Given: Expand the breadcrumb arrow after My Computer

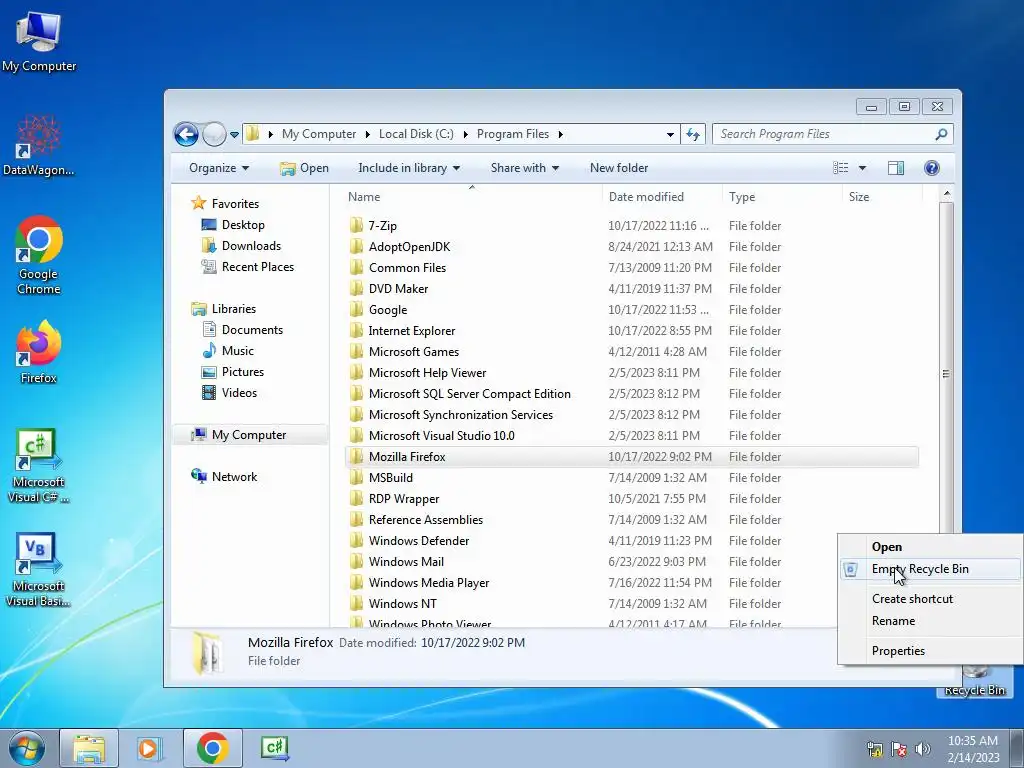Looking at the screenshot, I should 367,135.
